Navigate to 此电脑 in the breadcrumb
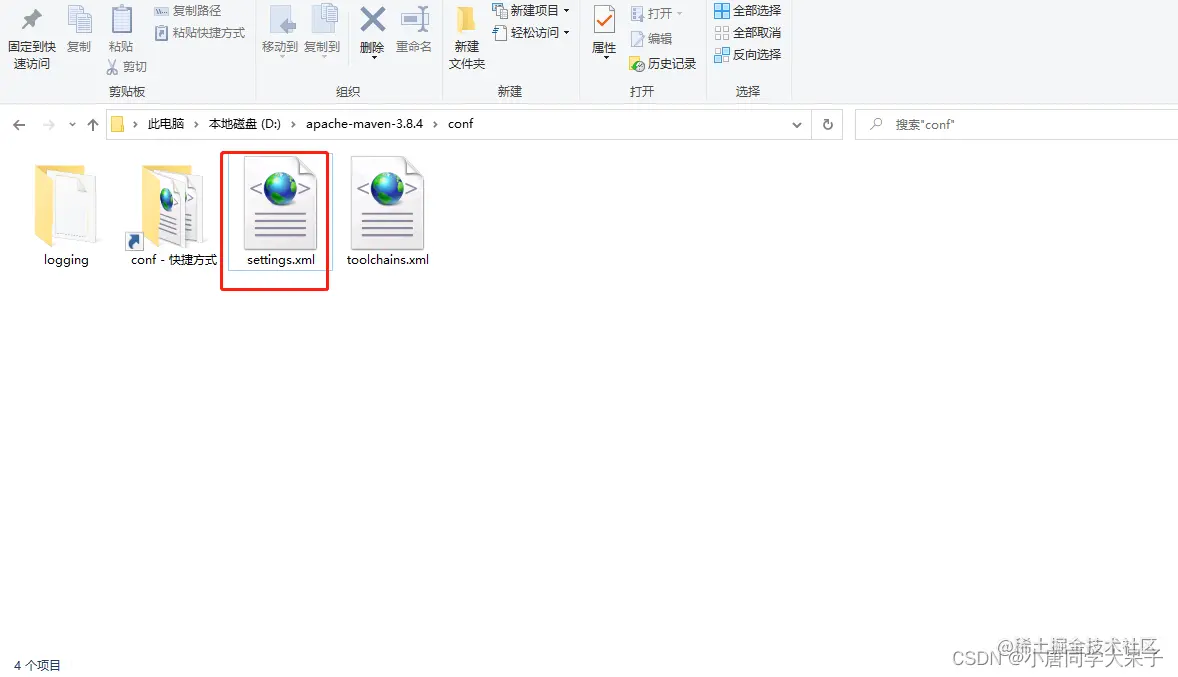 (165, 124)
